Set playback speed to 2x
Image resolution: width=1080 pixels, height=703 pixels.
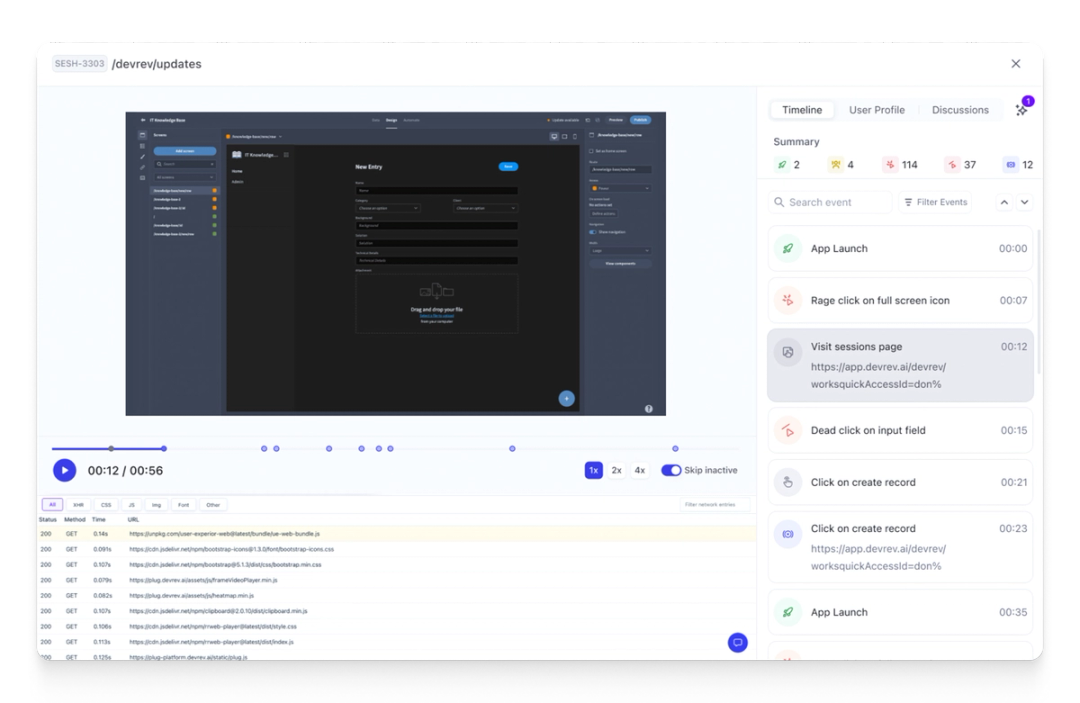616,470
